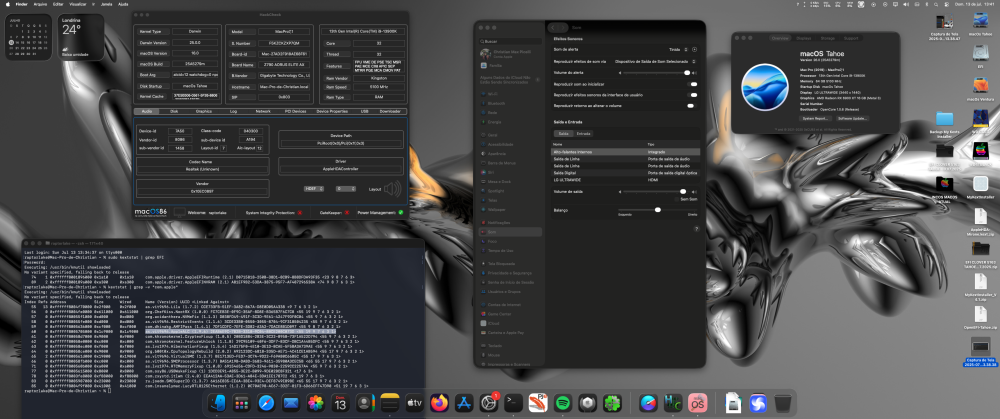1000x419 pixels.
Task: Launch Apple TV from the Dock
Action: [x=415, y=403]
